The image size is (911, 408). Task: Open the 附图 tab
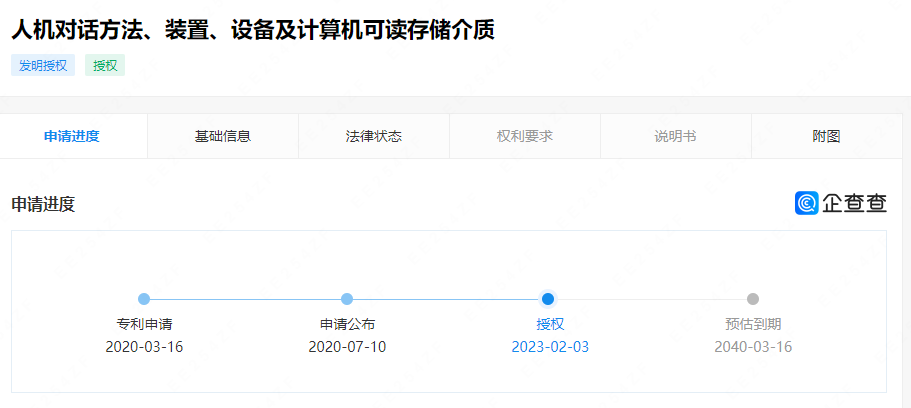point(827,136)
